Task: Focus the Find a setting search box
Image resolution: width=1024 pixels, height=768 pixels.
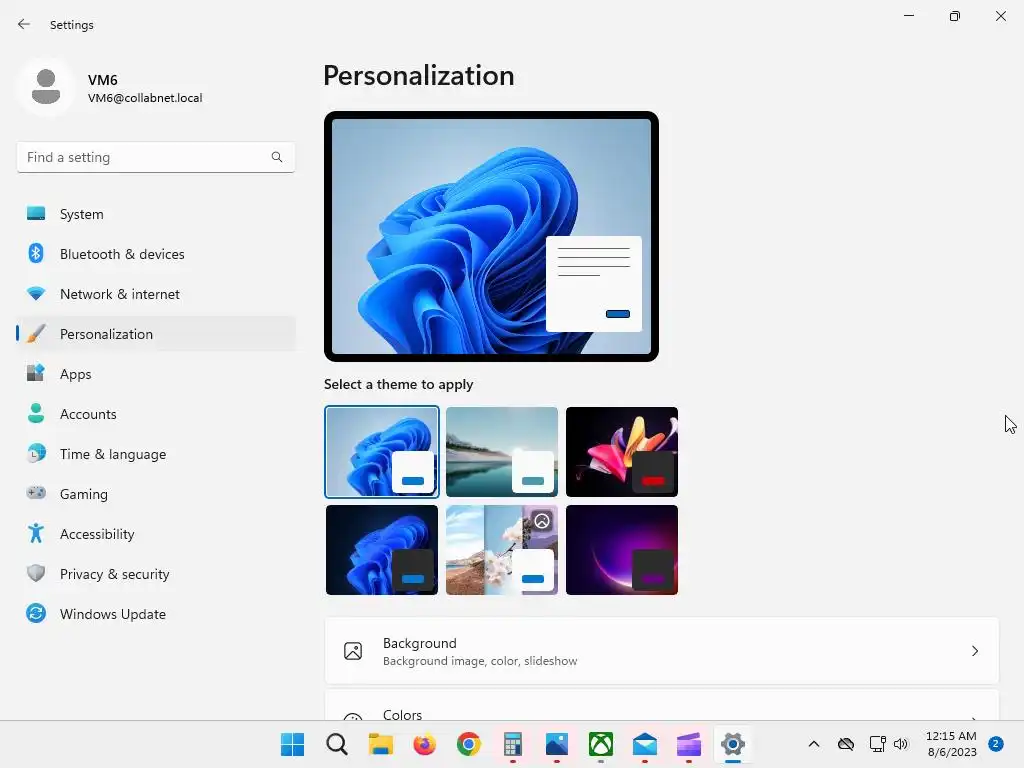Action: click(155, 157)
